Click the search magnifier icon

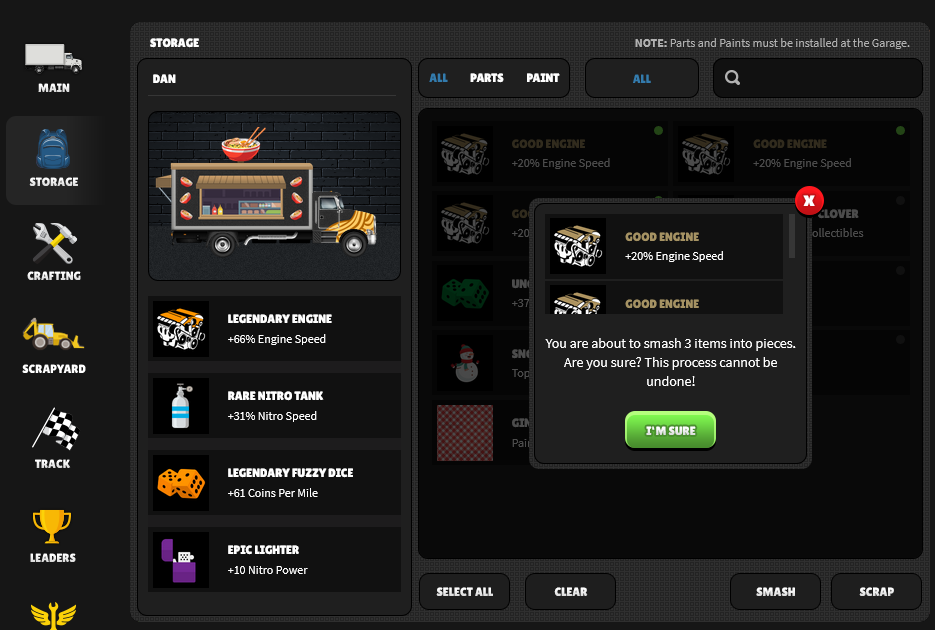(732, 77)
